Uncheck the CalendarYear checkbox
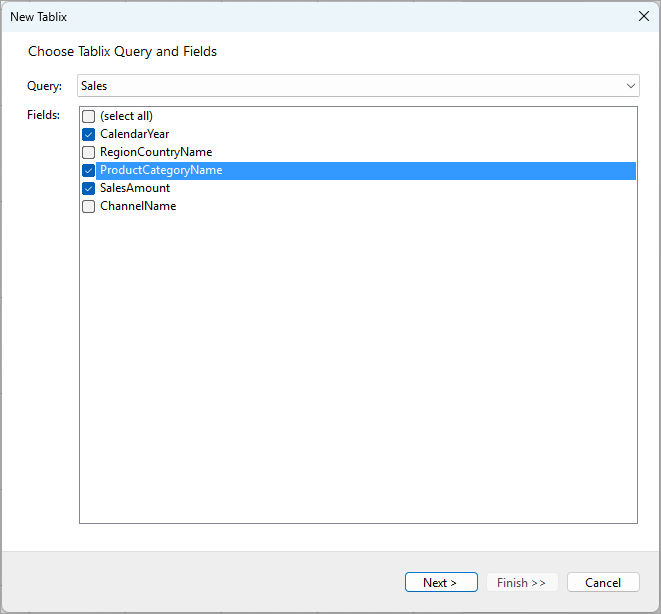The width and height of the screenshot is (661, 614). click(x=89, y=134)
